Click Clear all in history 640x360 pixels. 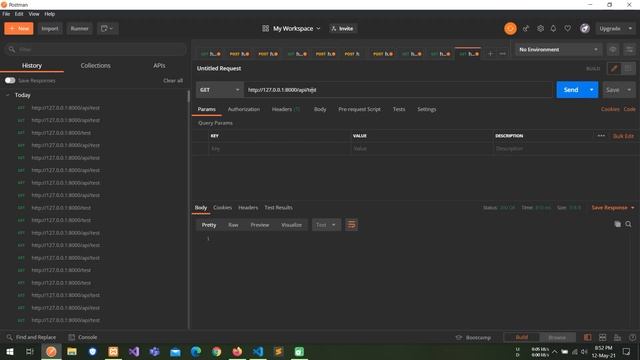(x=173, y=80)
